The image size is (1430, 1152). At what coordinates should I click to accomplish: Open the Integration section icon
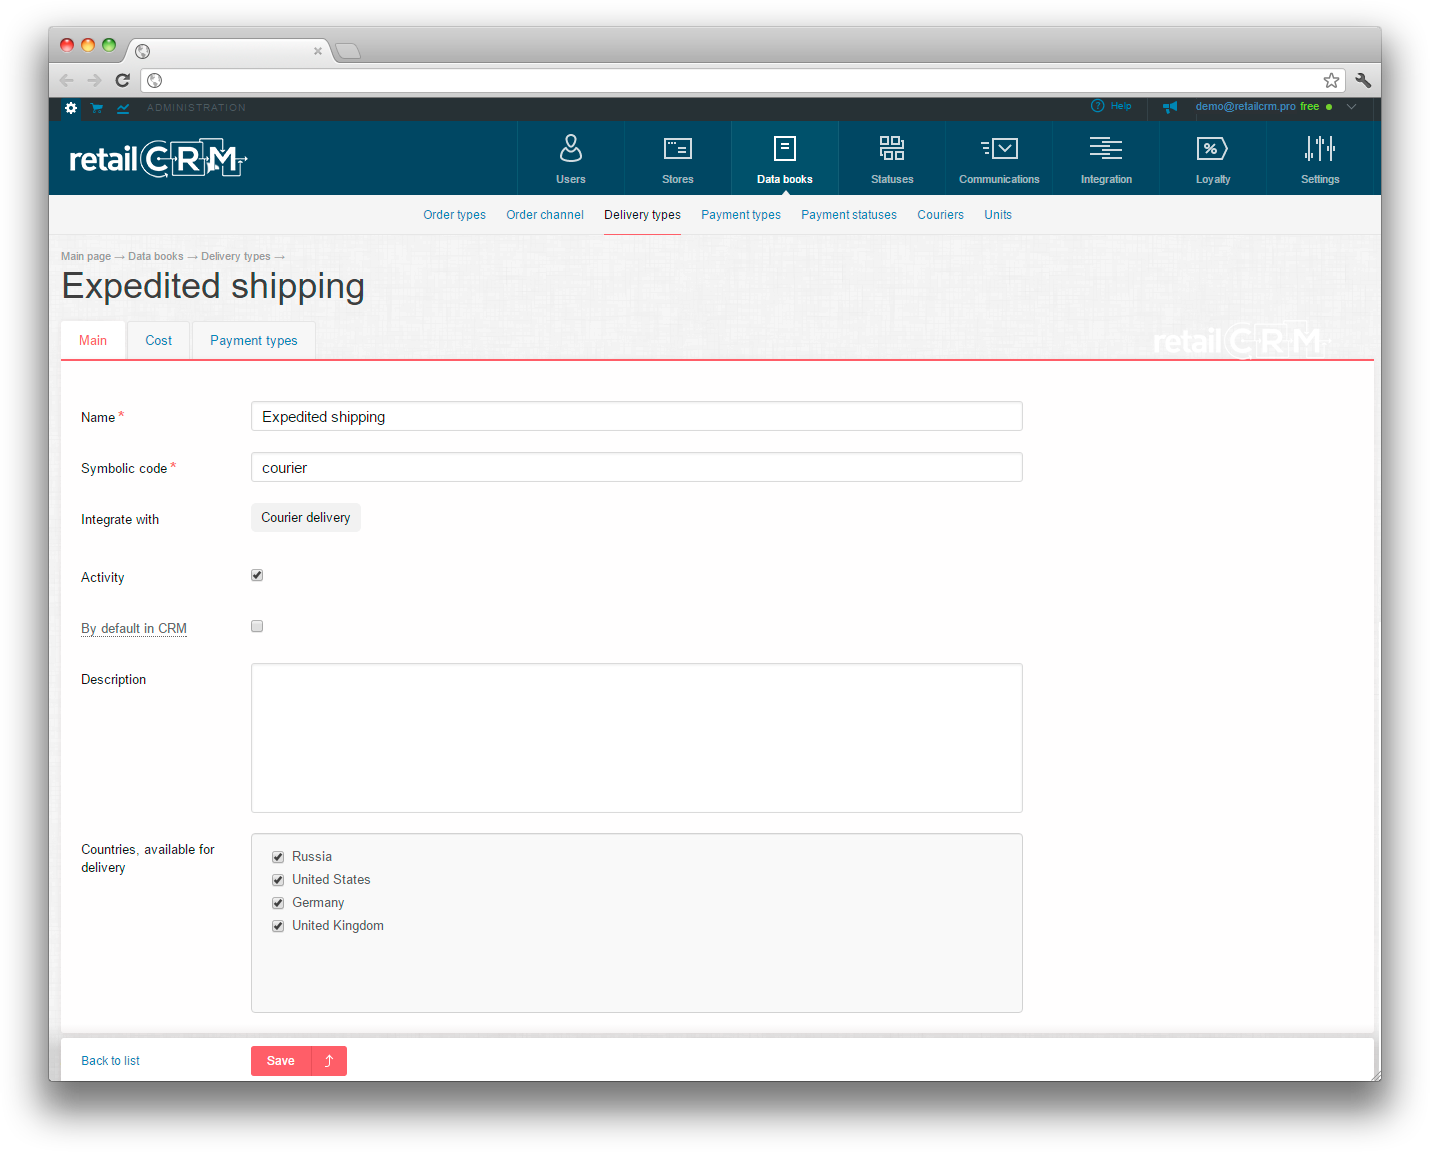(x=1106, y=149)
